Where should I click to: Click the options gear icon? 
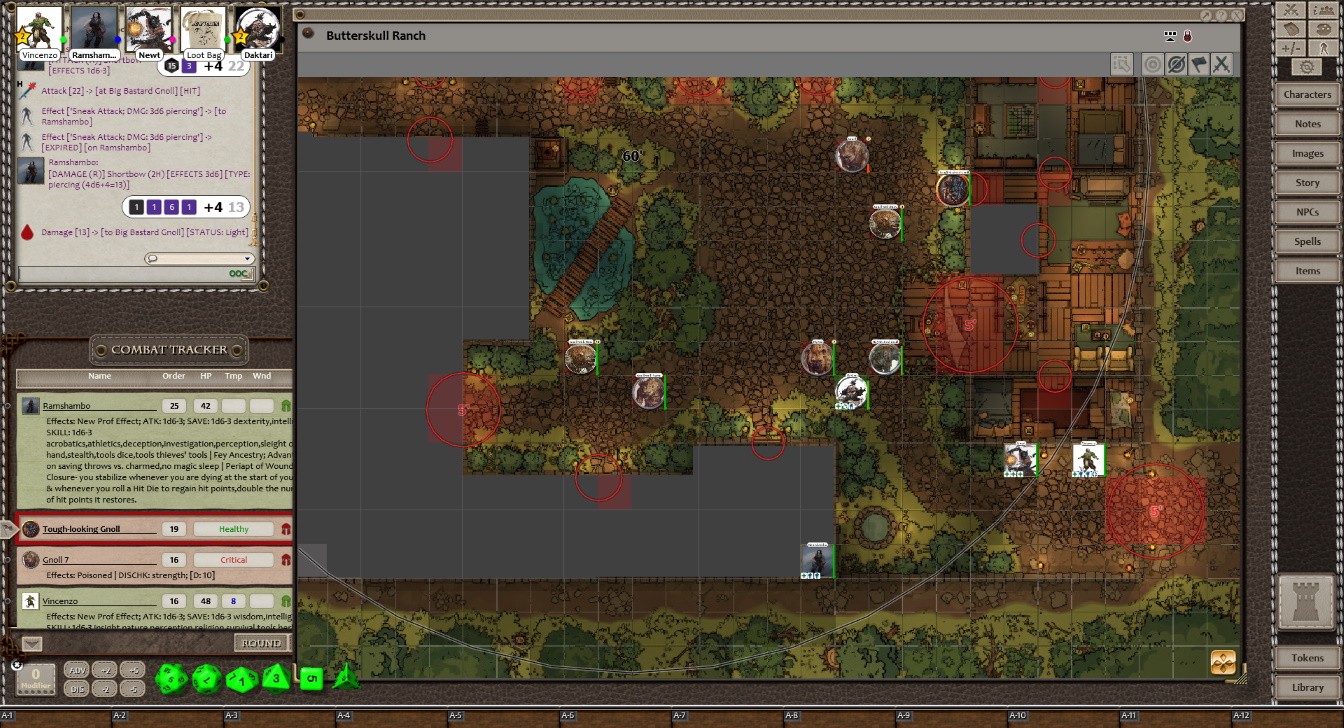(1307, 67)
